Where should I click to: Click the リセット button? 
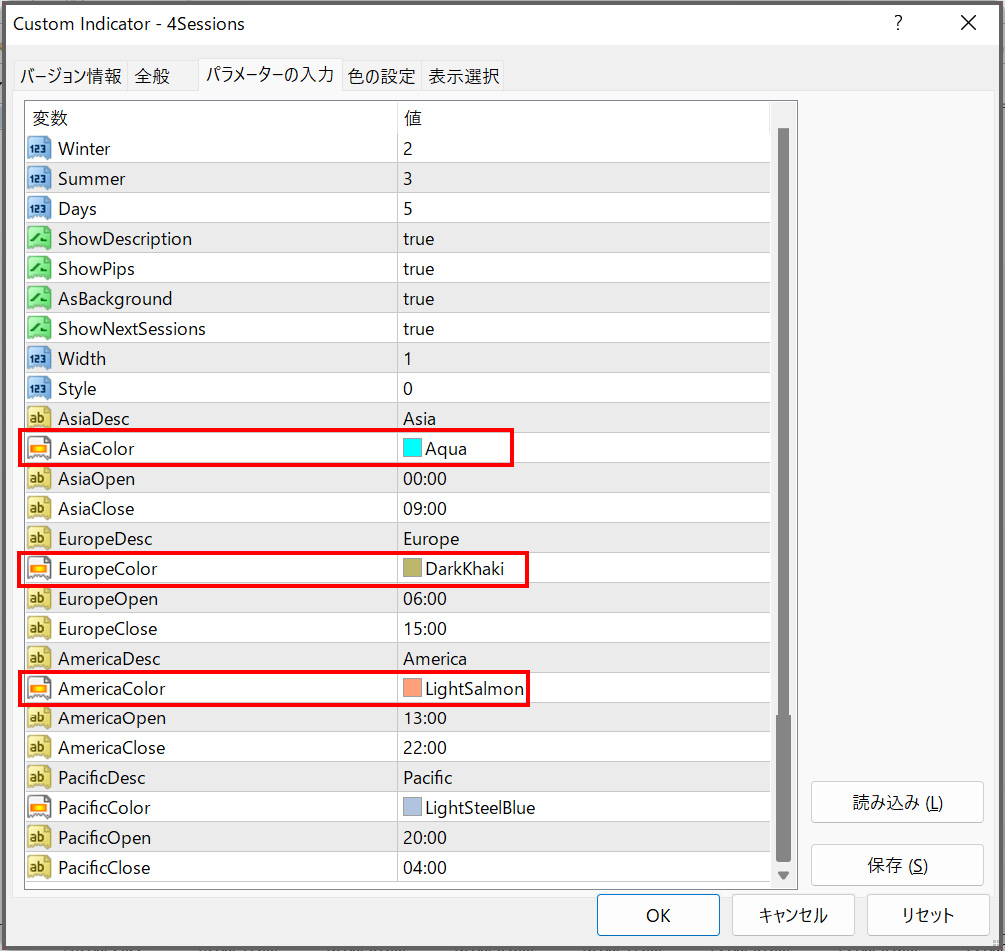(927, 915)
